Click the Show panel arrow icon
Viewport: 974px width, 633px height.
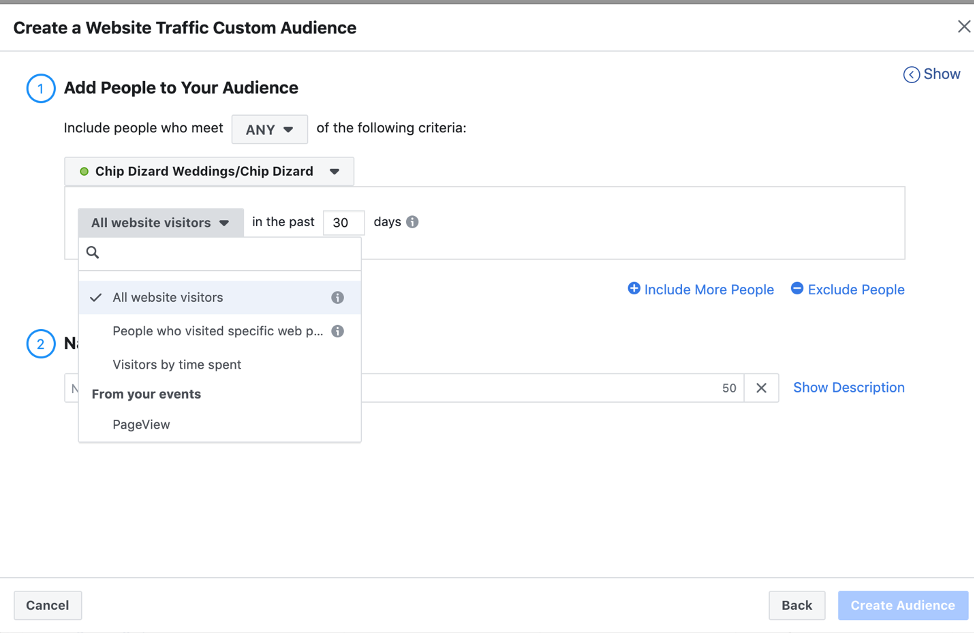[911, 75]
